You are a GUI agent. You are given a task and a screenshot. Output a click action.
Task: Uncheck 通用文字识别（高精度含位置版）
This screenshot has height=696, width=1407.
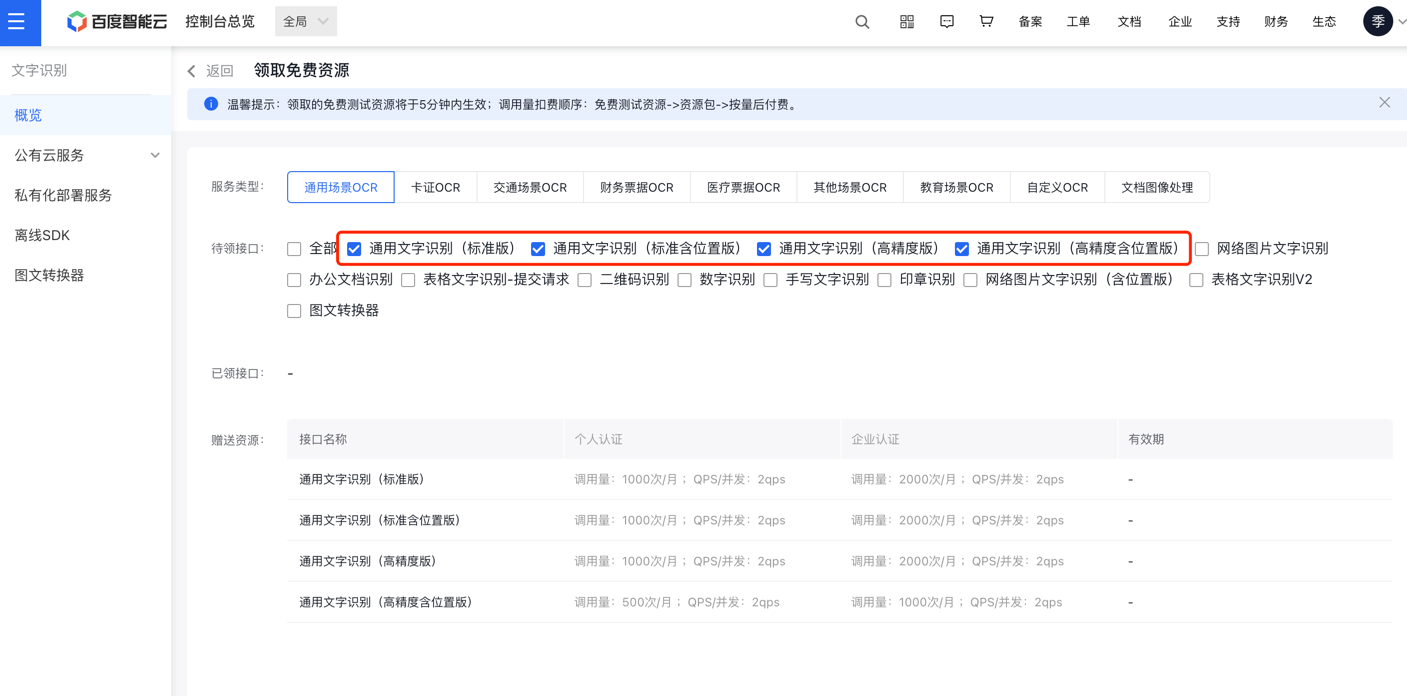[962, 249]
